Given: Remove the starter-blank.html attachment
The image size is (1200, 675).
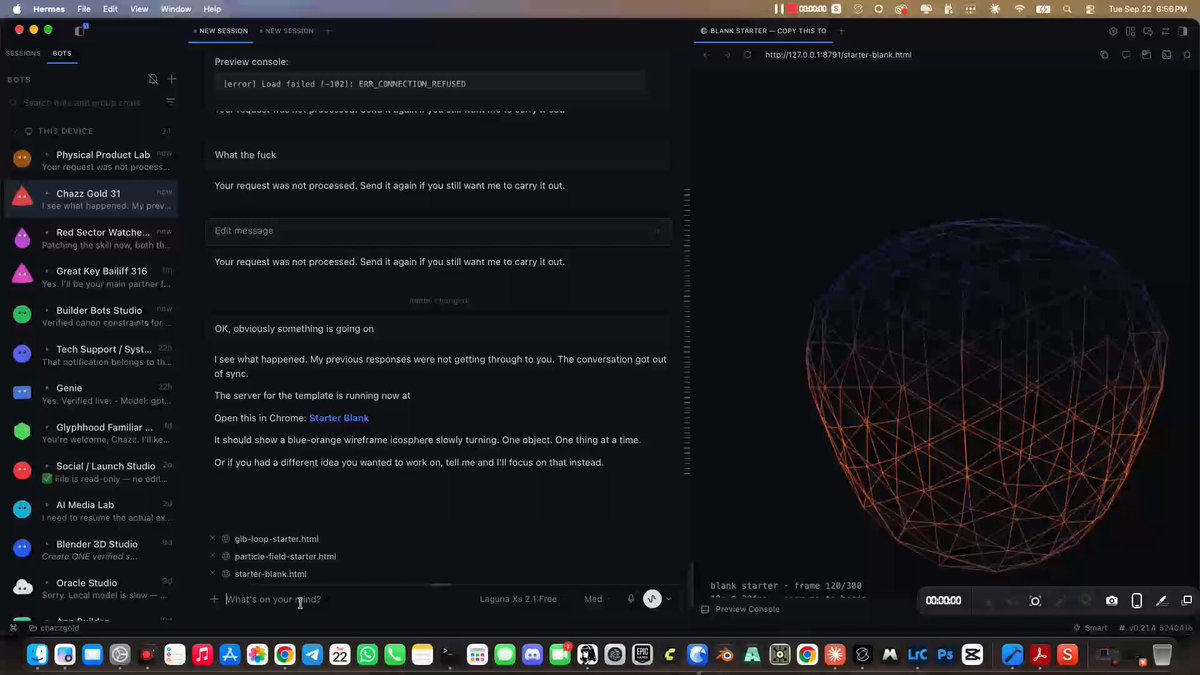Looking at the screenshot, I should [212, 573].
